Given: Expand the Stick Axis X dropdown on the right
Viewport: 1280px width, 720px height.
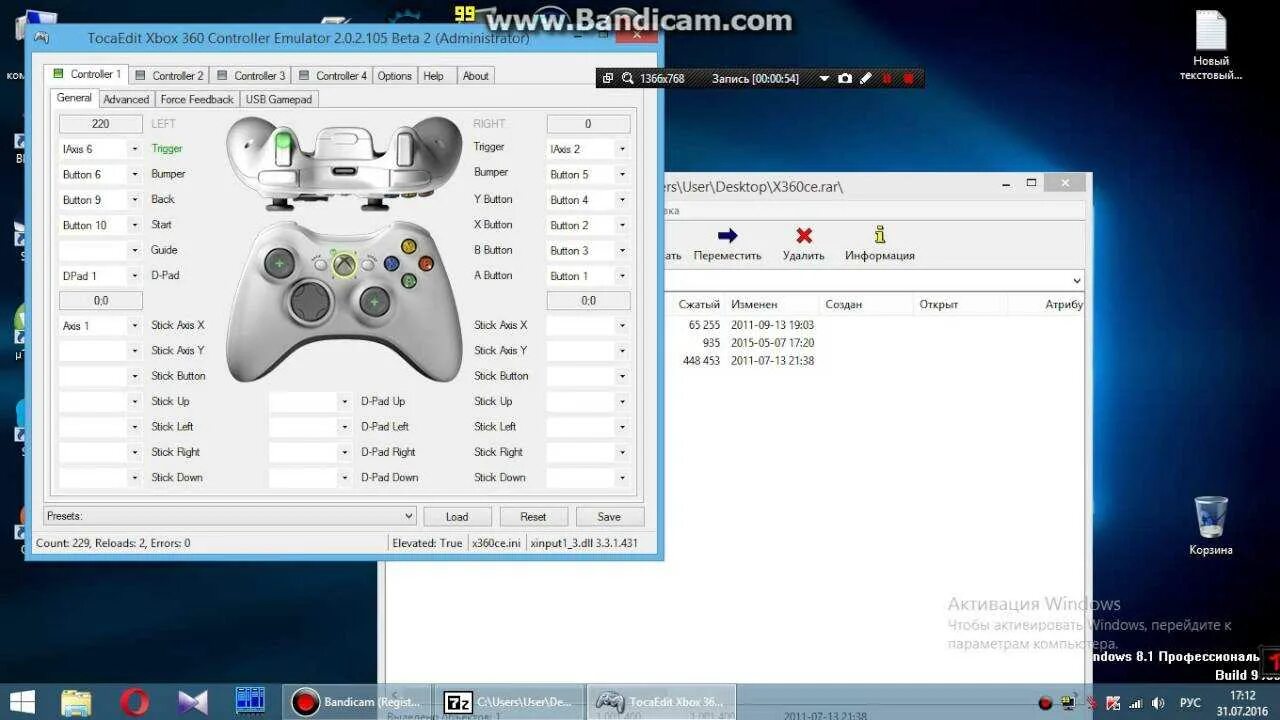Looking at the screenshot, I should click(x=622, y=324).
